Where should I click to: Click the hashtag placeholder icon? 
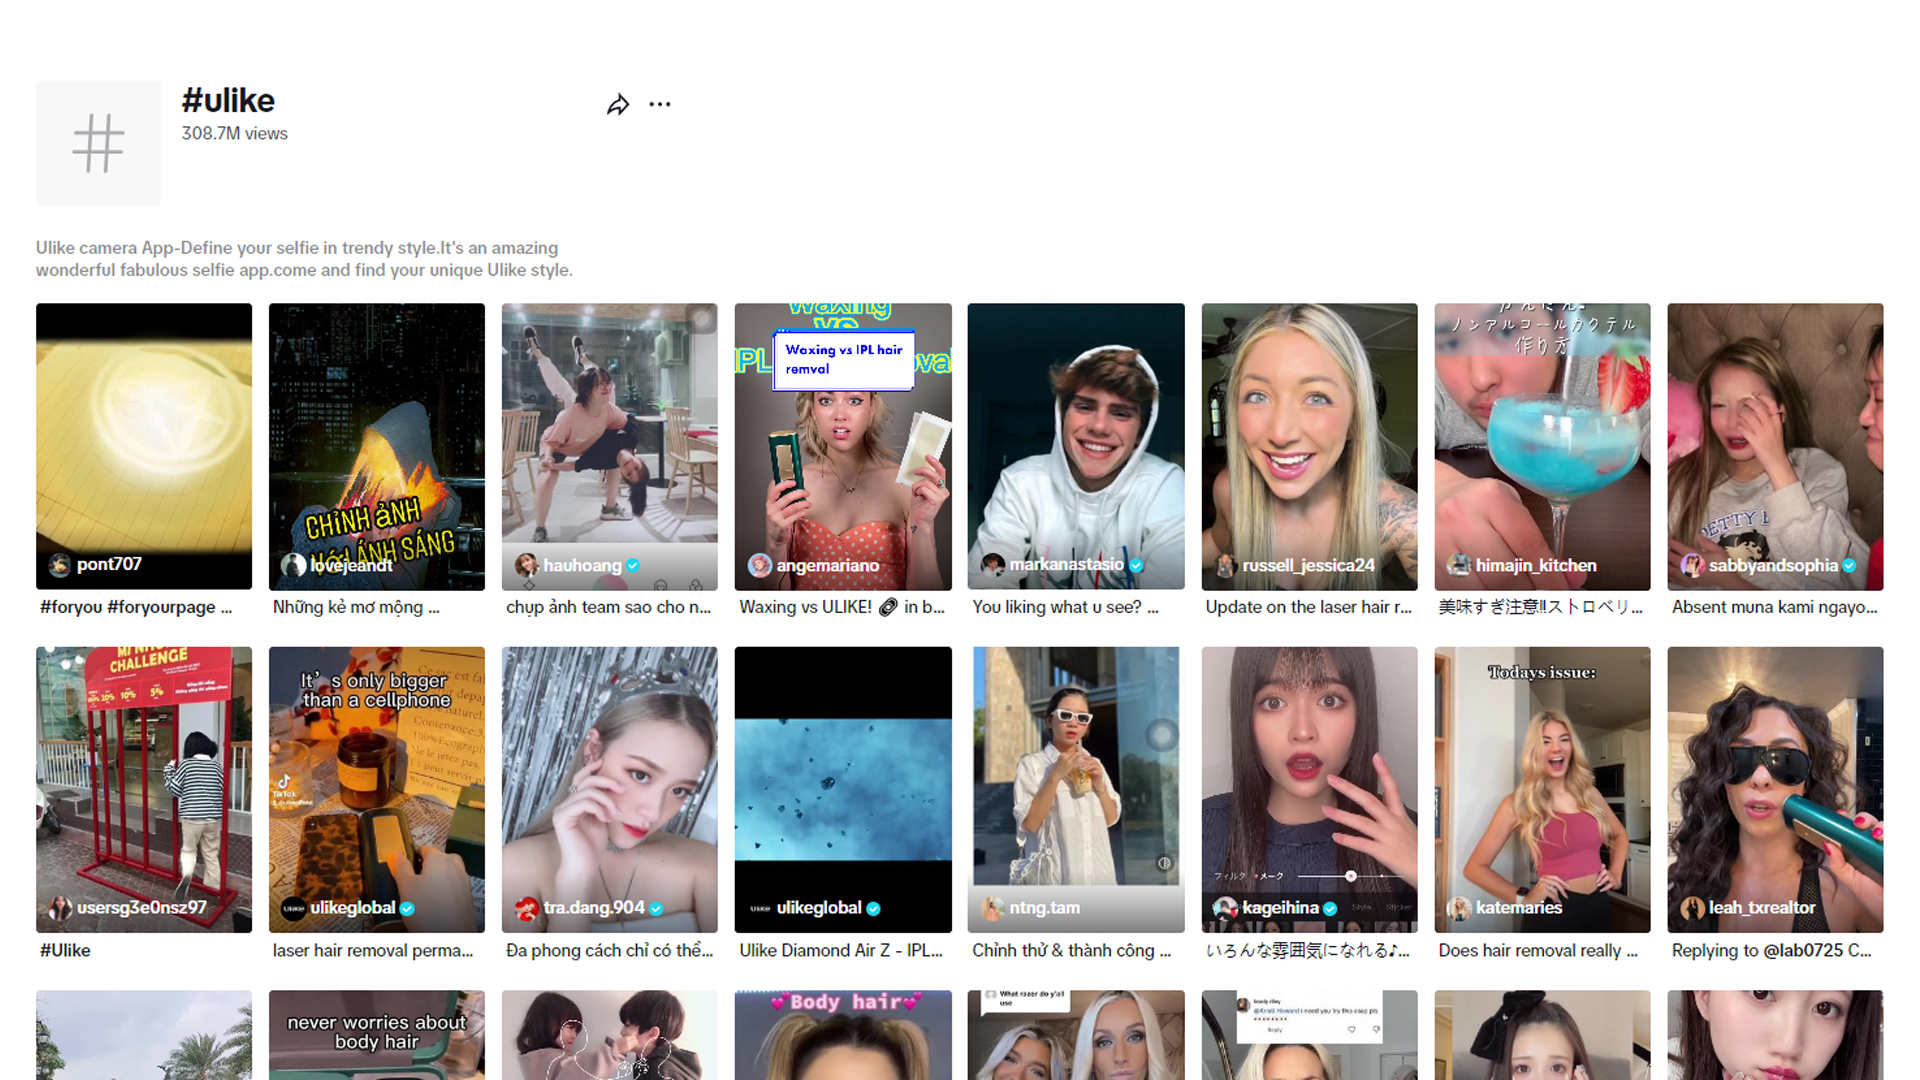(98, 143)
